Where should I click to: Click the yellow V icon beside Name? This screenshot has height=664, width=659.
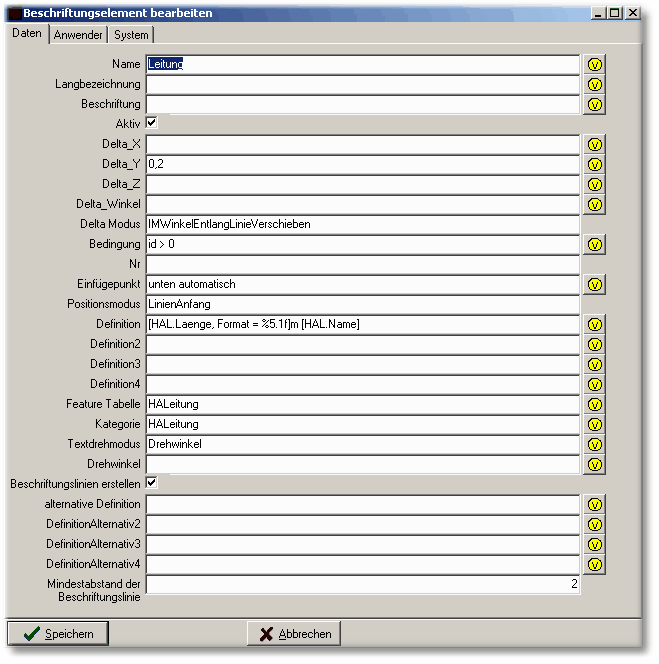click(595, 64)
